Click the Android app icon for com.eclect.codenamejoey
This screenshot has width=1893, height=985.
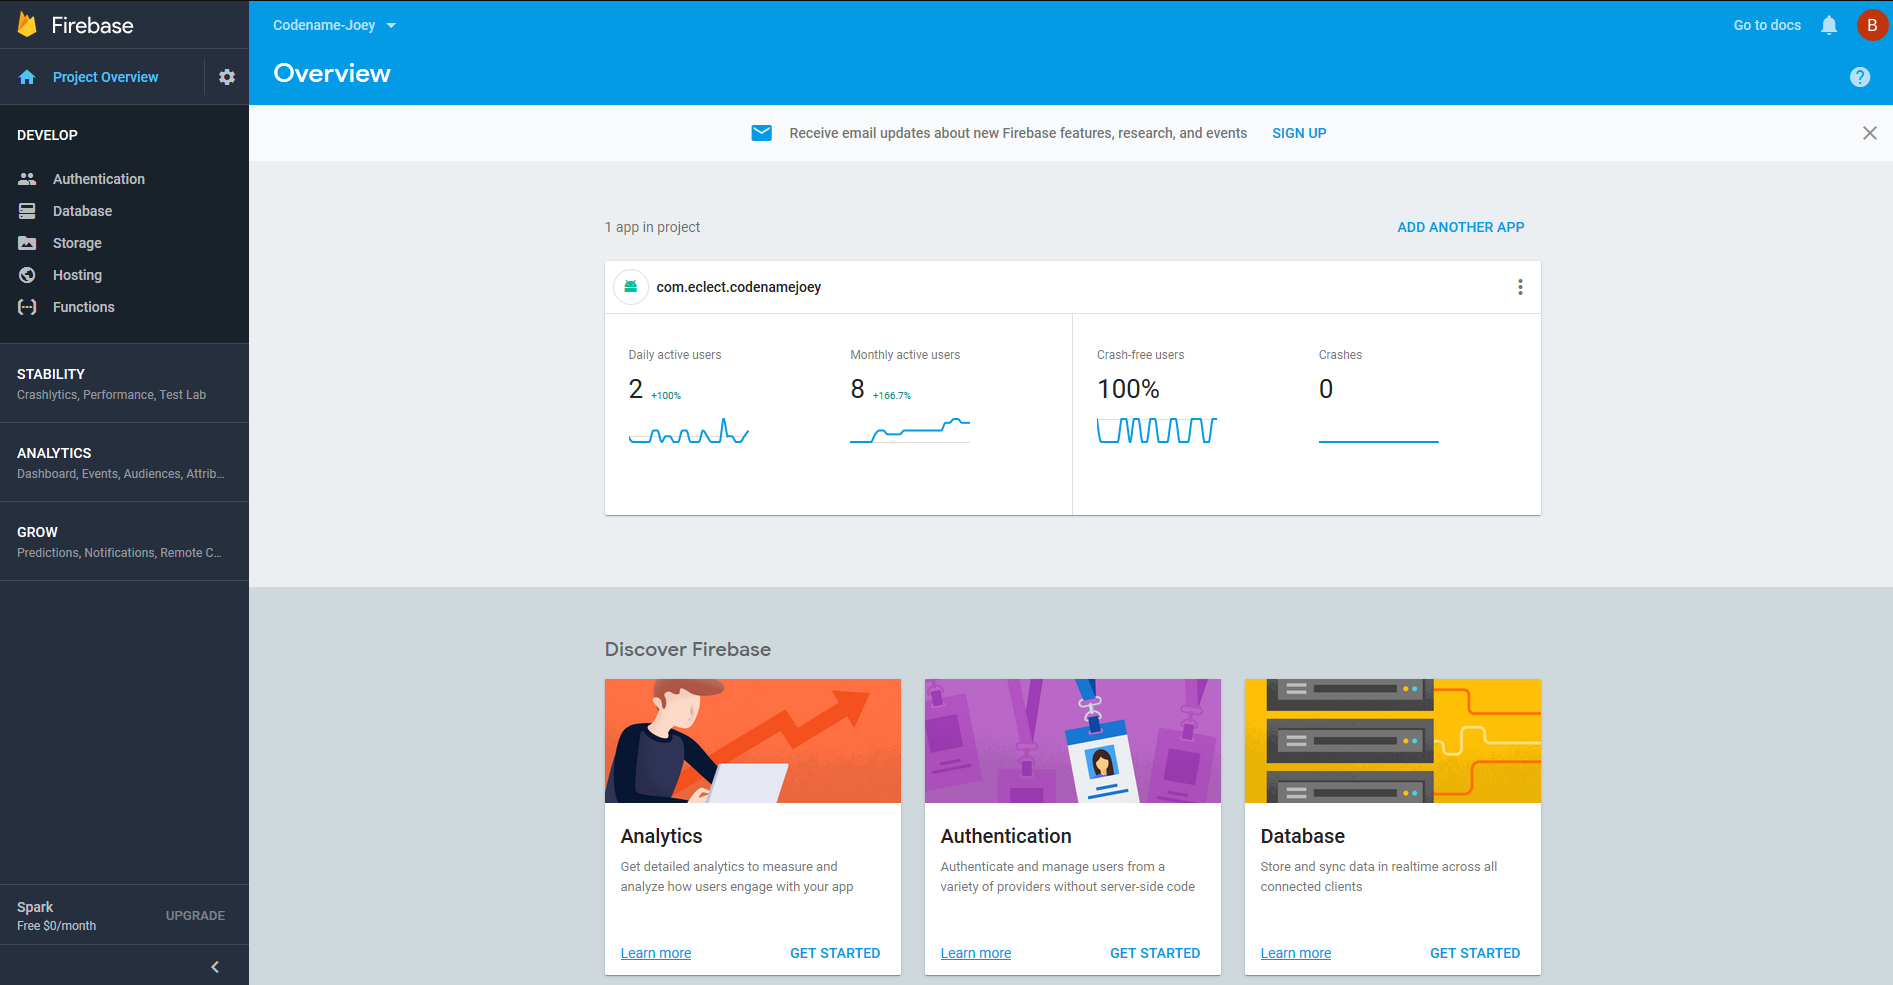pos(631,287)
